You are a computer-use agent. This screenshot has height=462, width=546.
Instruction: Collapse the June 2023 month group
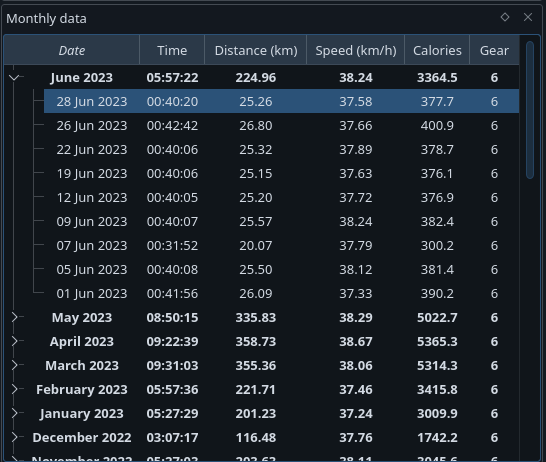point(14,78)
